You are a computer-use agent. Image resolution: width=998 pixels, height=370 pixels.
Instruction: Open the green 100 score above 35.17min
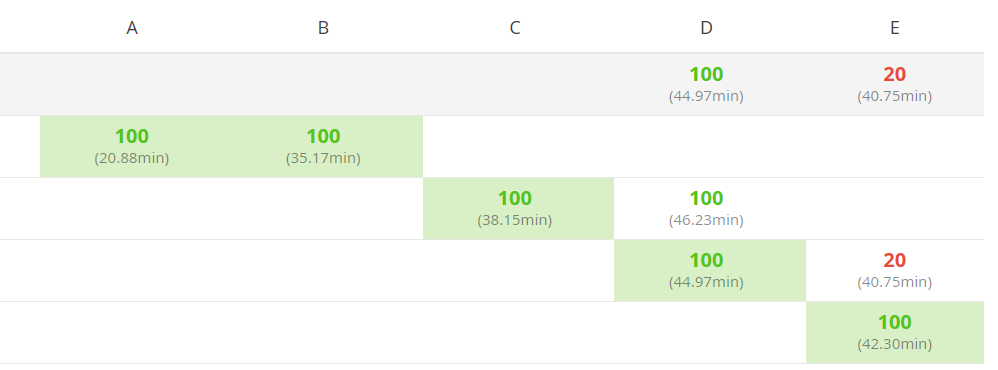click(323, 136)
